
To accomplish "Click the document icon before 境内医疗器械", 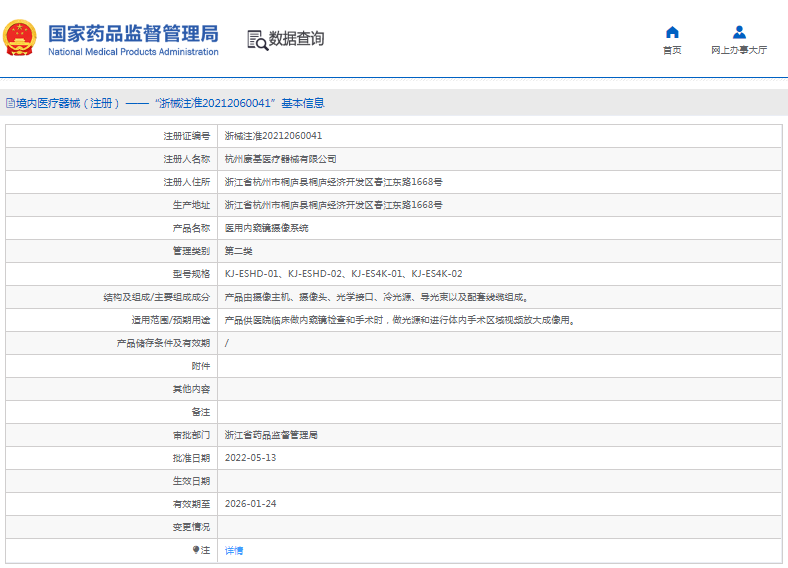I will (10, 103).
